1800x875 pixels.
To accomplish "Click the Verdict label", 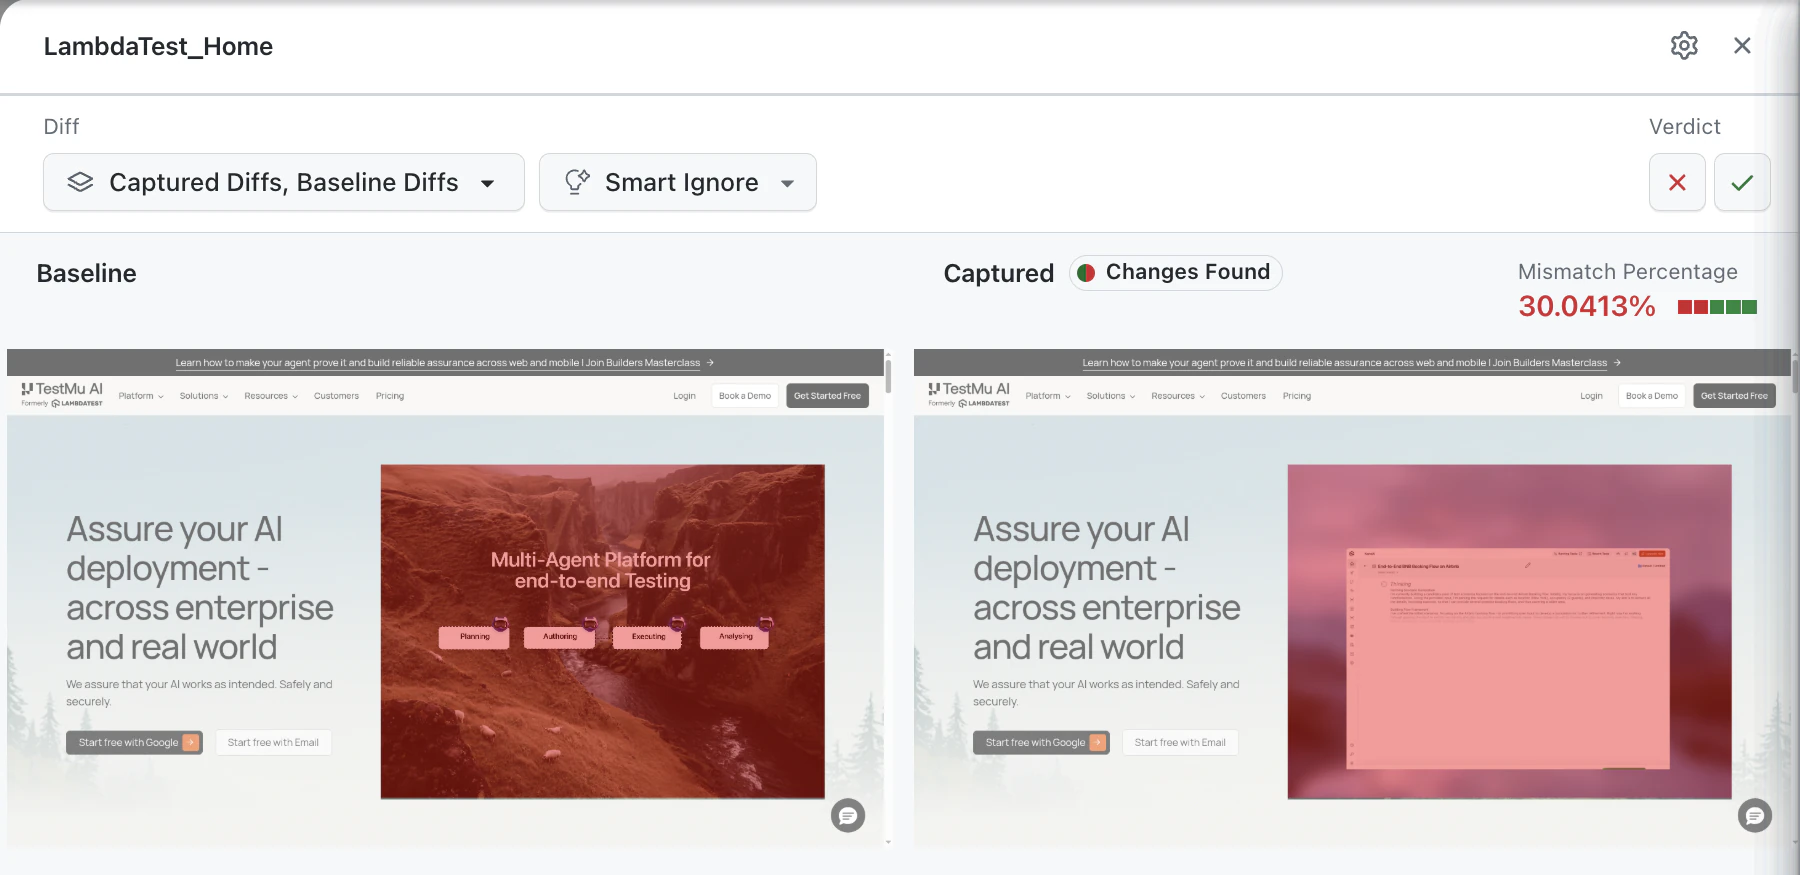I will pyautogui.click(x=1685, y=126).
